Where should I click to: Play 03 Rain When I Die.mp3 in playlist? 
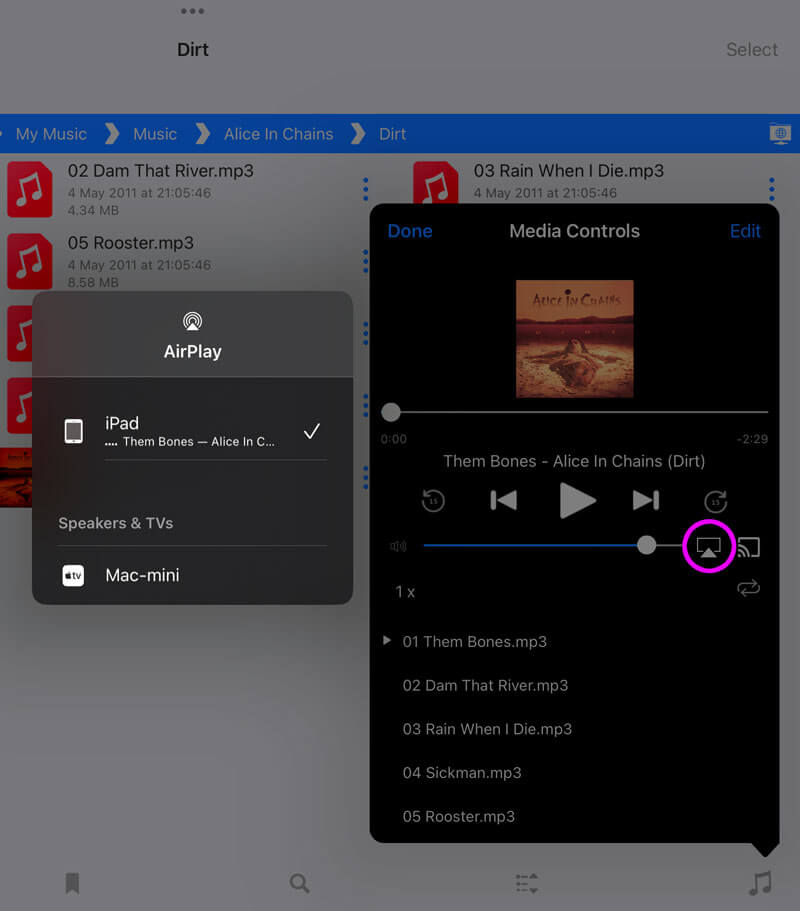pos(487,729)
